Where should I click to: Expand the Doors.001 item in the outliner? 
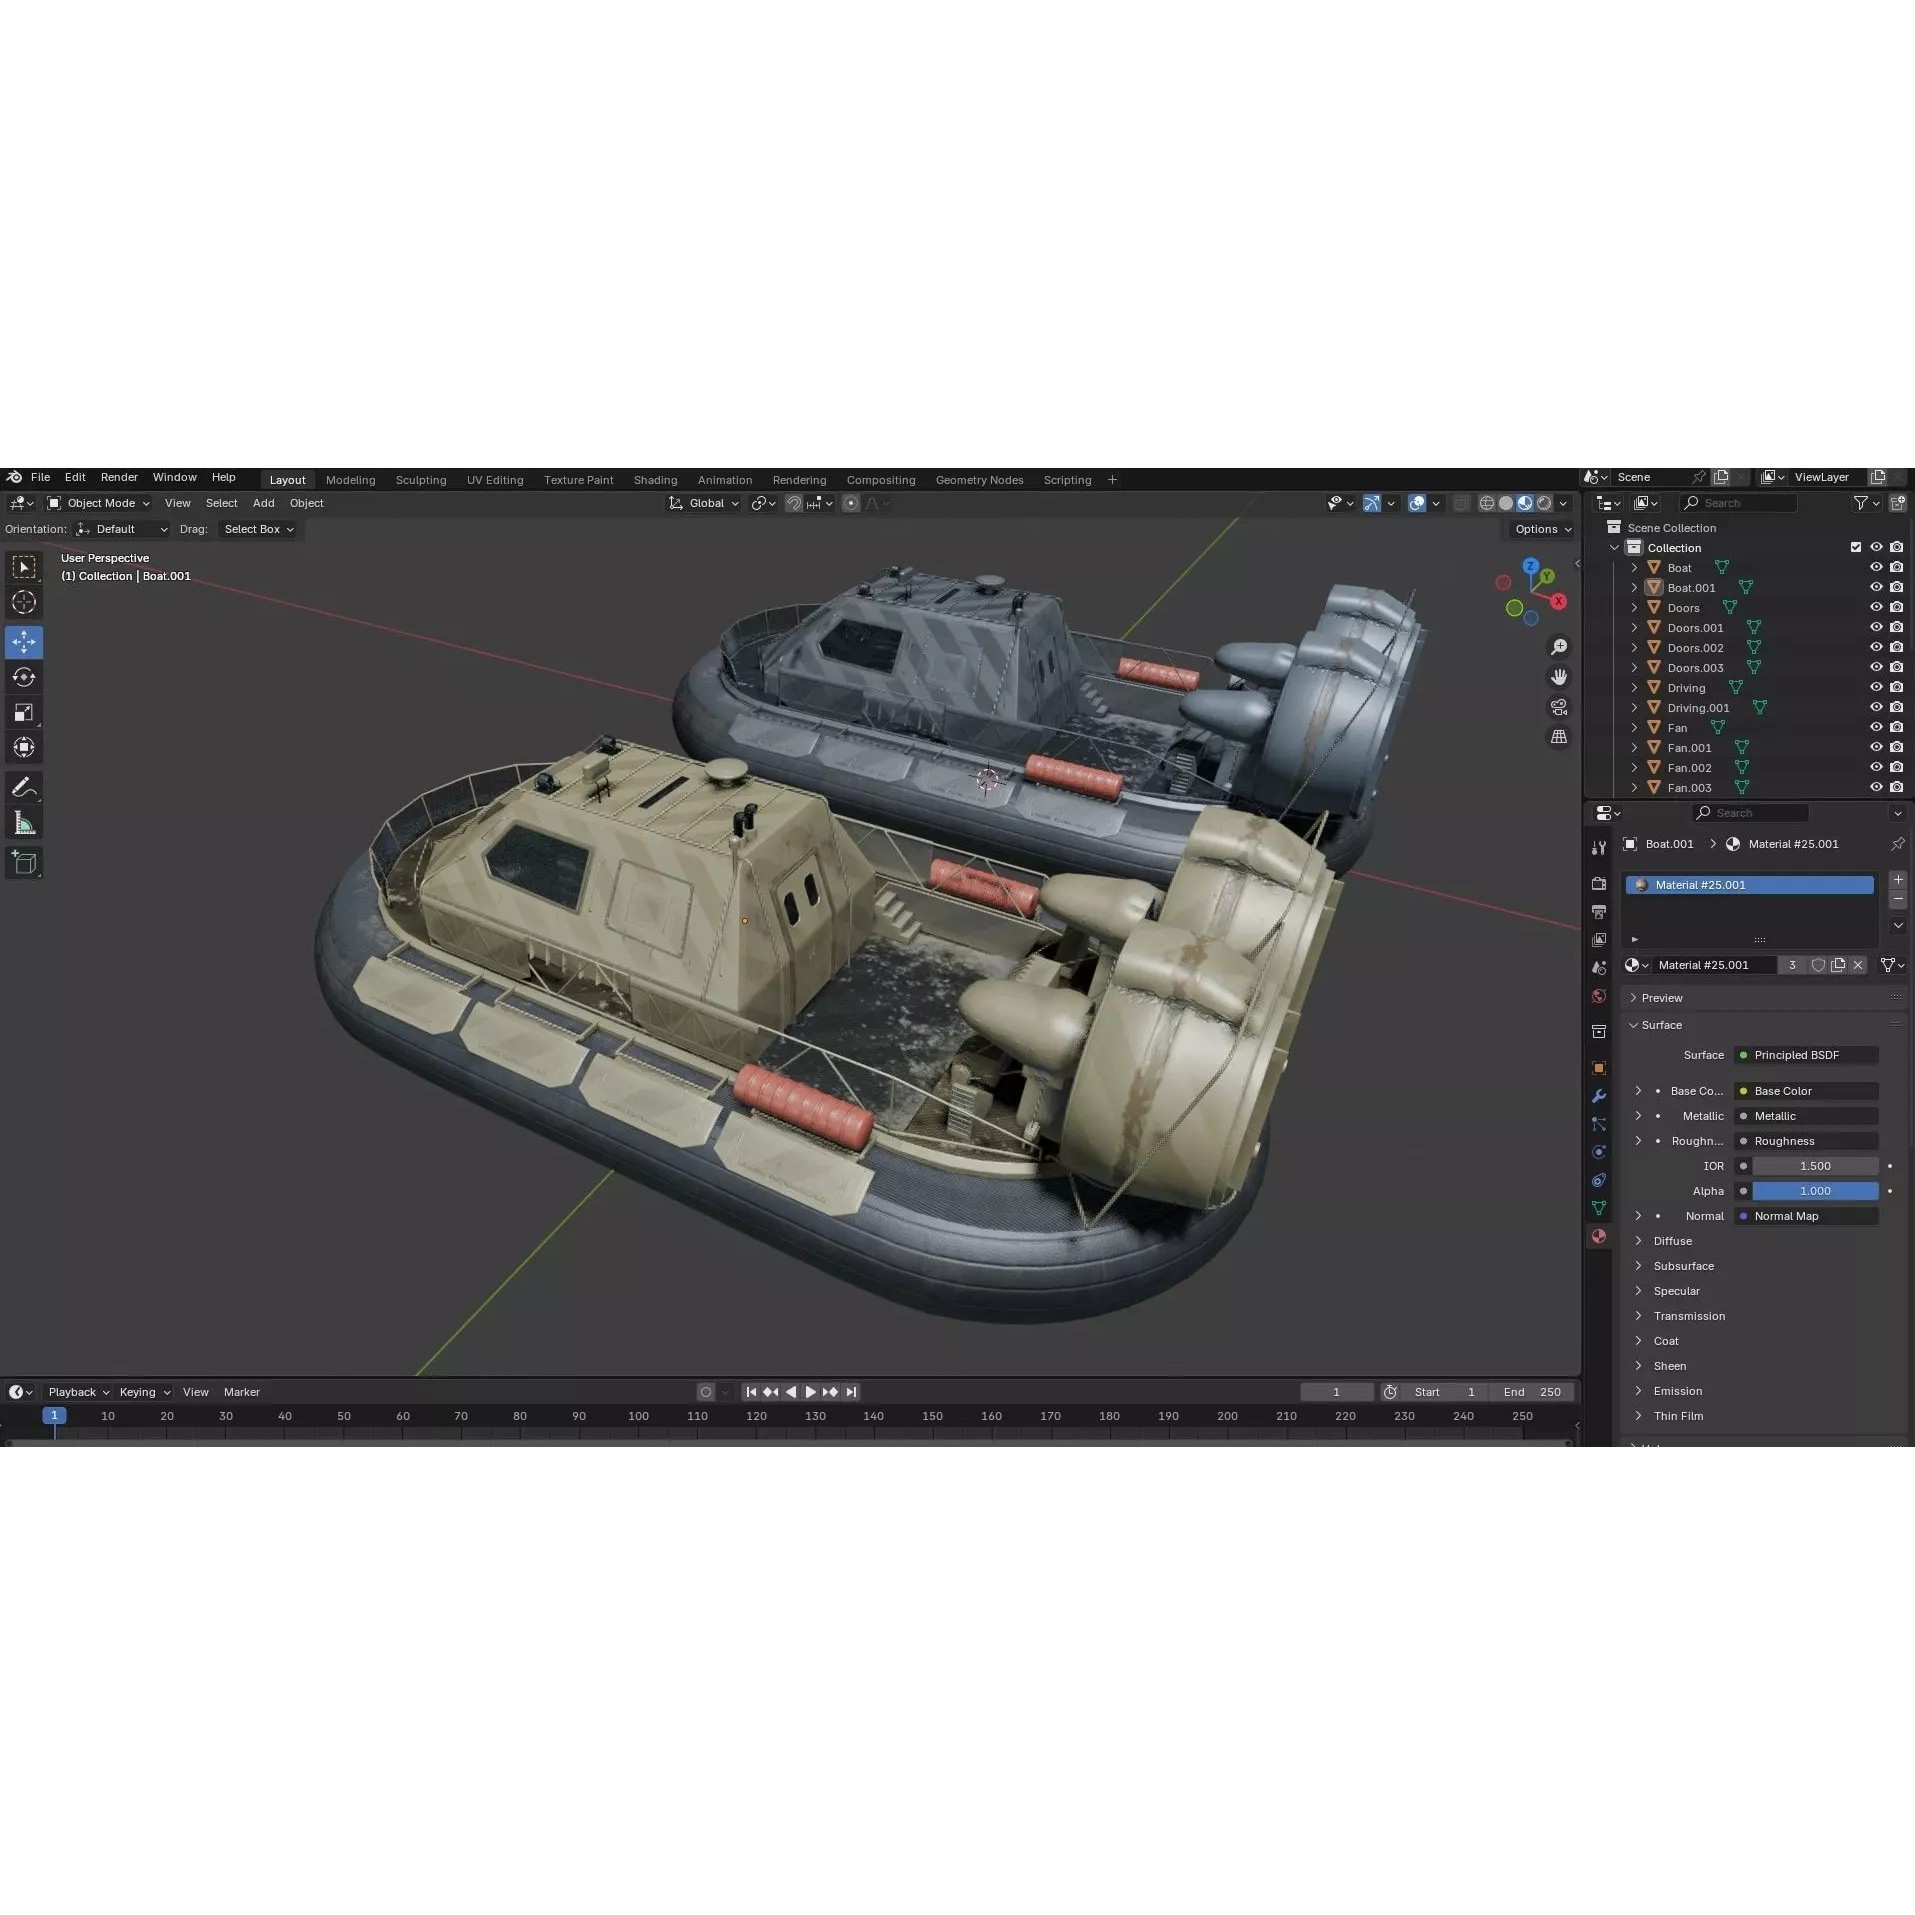point(1636,627)
